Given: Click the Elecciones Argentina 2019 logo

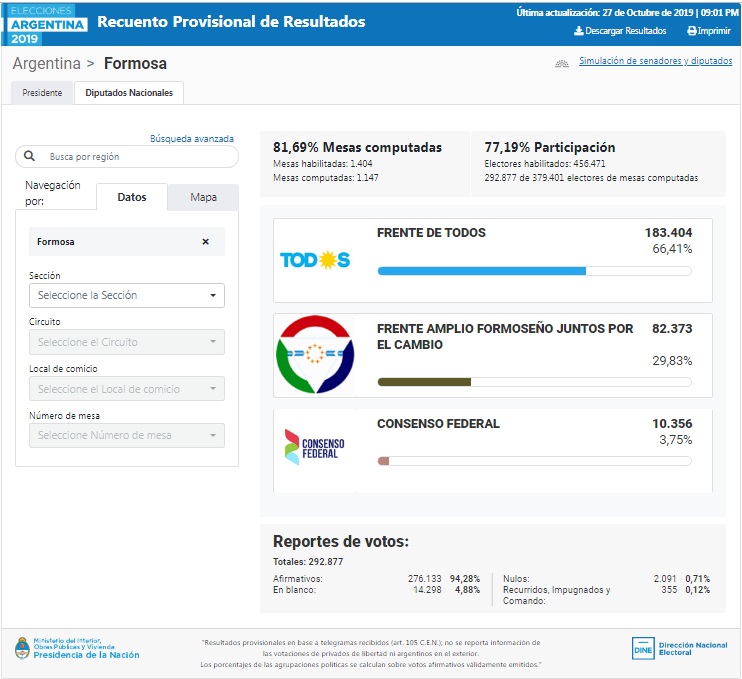Looking at the screenshot, I should pyautogui.click(x=47, y=25).
